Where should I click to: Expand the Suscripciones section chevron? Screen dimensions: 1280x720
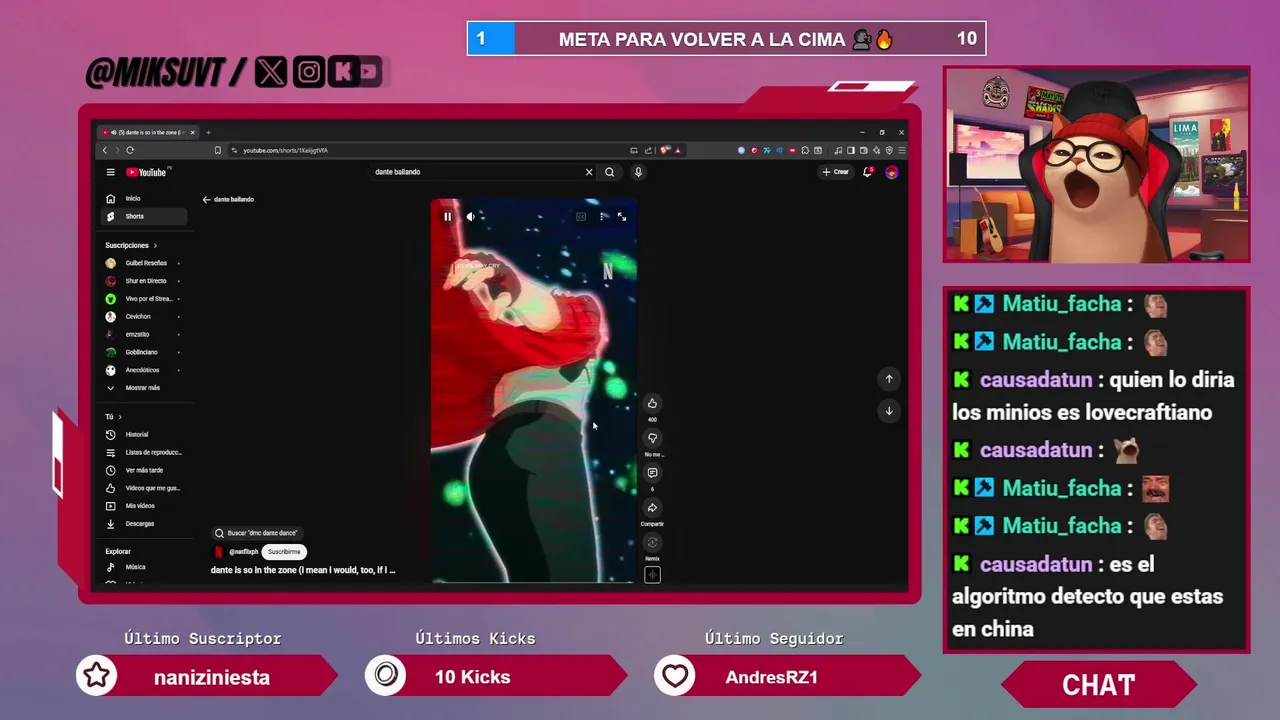[x=155, y=245]
